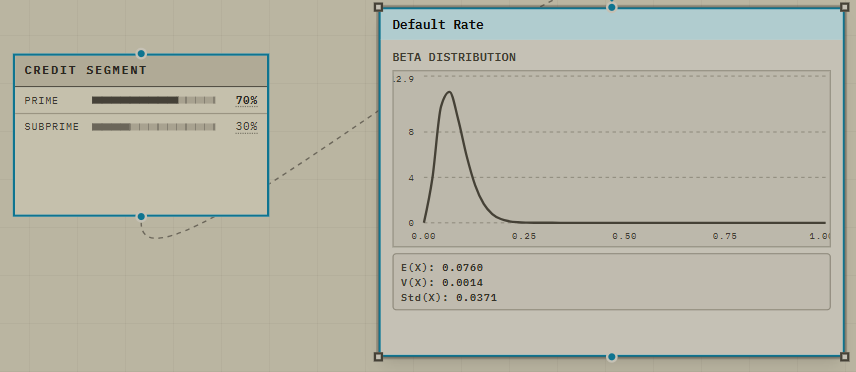Click the top connection port of Default Rate node
The height and width of the screenshot is (372, 856).
click(611, 7)
